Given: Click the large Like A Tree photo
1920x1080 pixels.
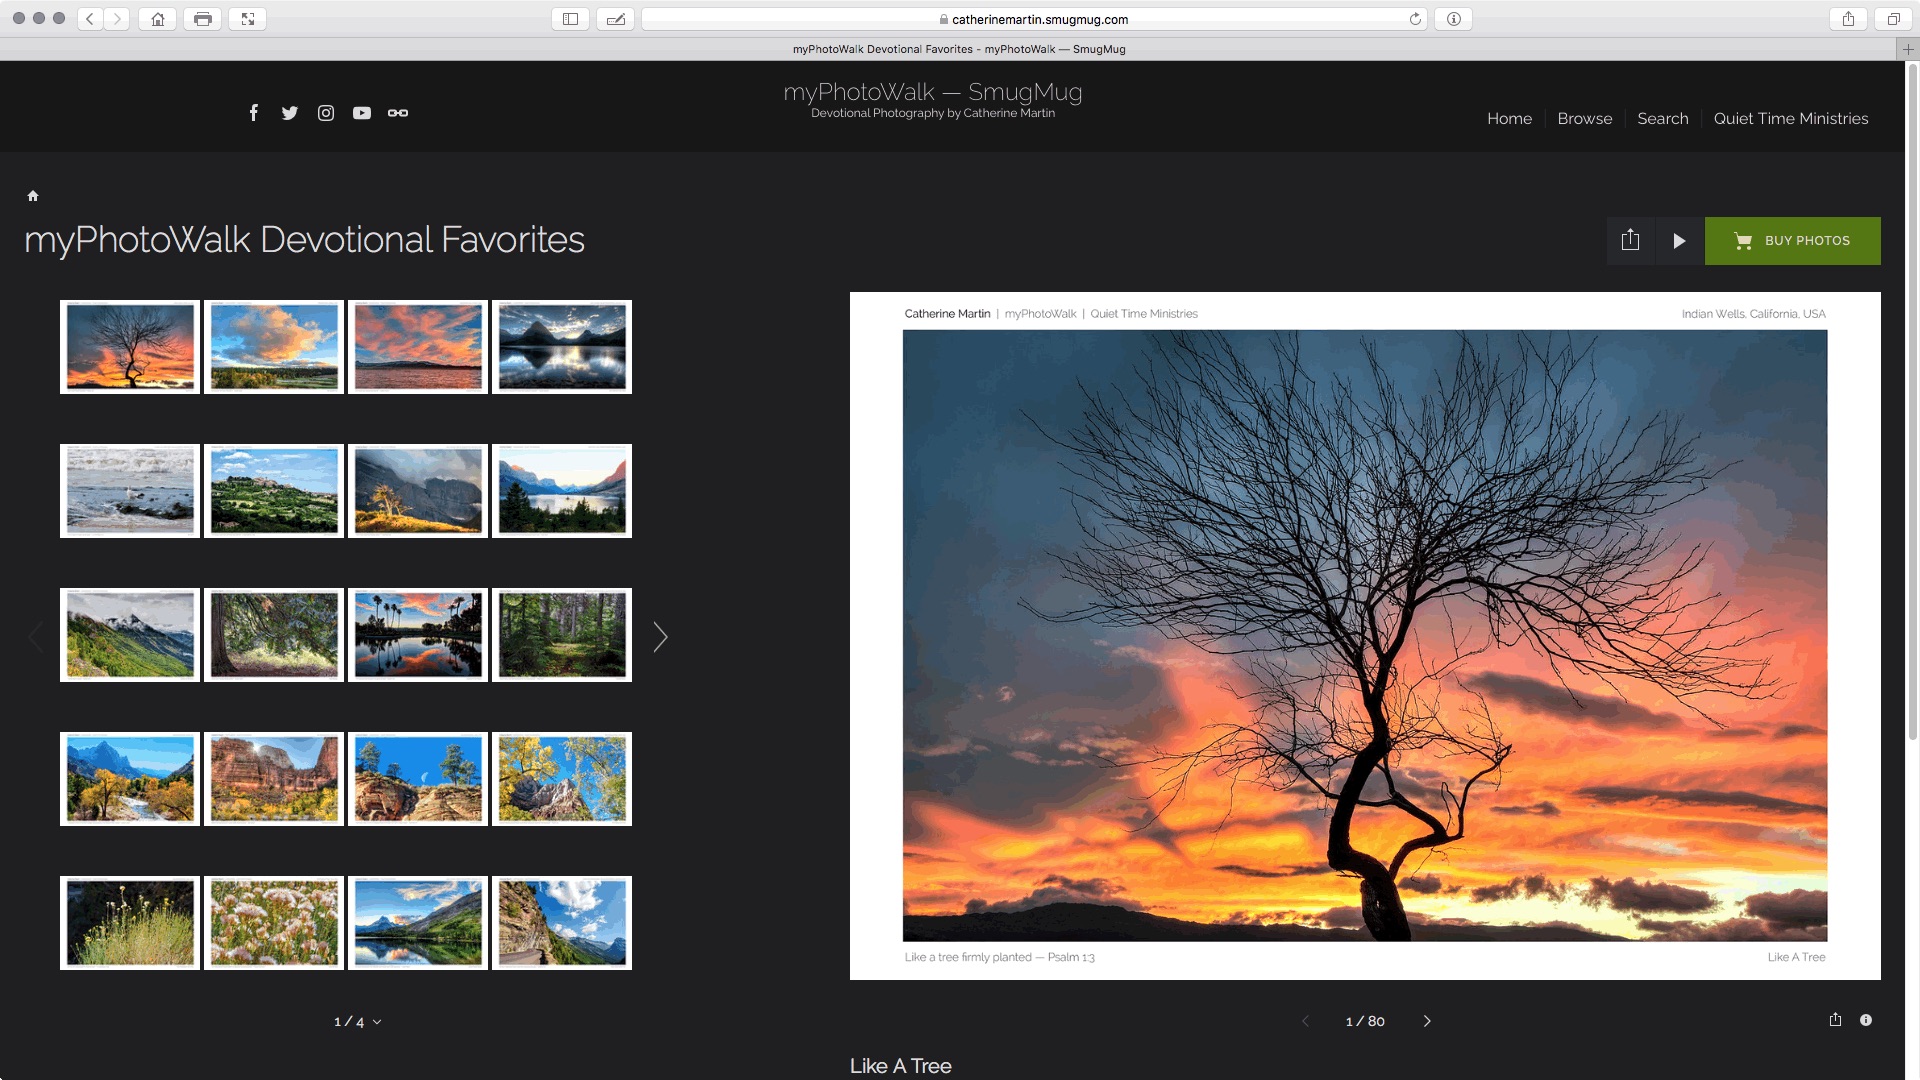Looking at the screenshot, I should tap(1365, 636).
